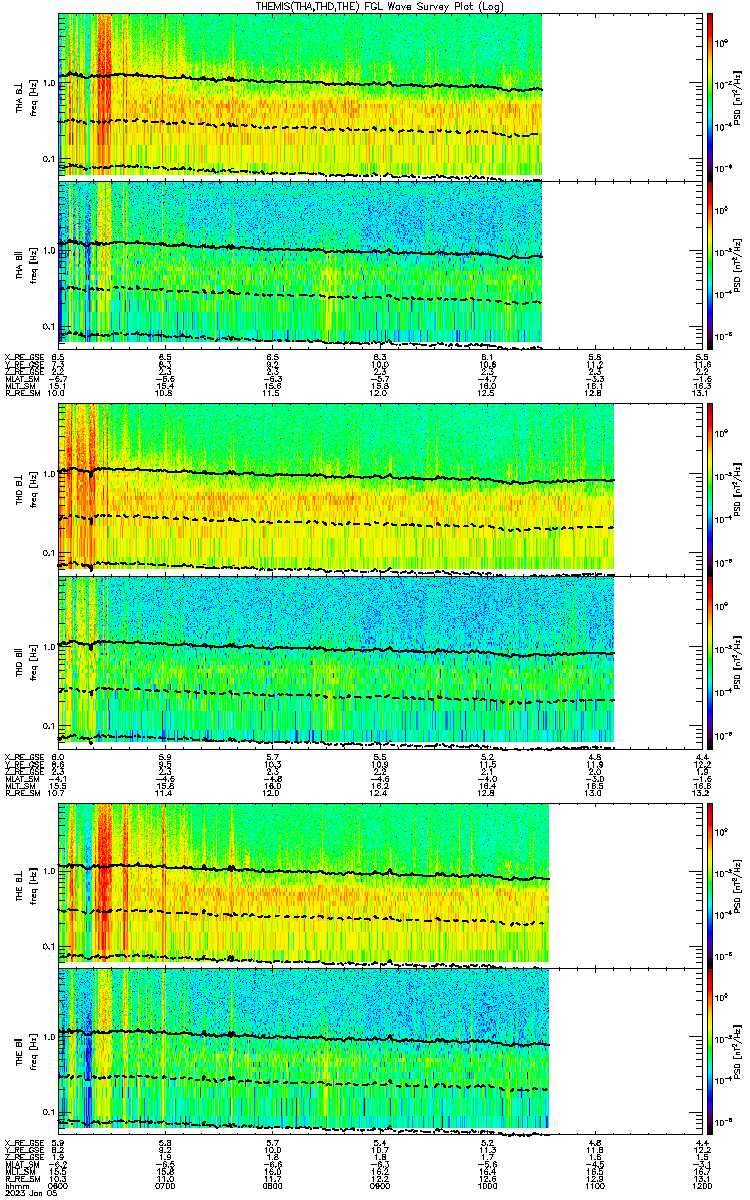Click MLT_SM row label under THD panels
The height and width of the screenshot is (1200, 750).
tap(19, 786)
